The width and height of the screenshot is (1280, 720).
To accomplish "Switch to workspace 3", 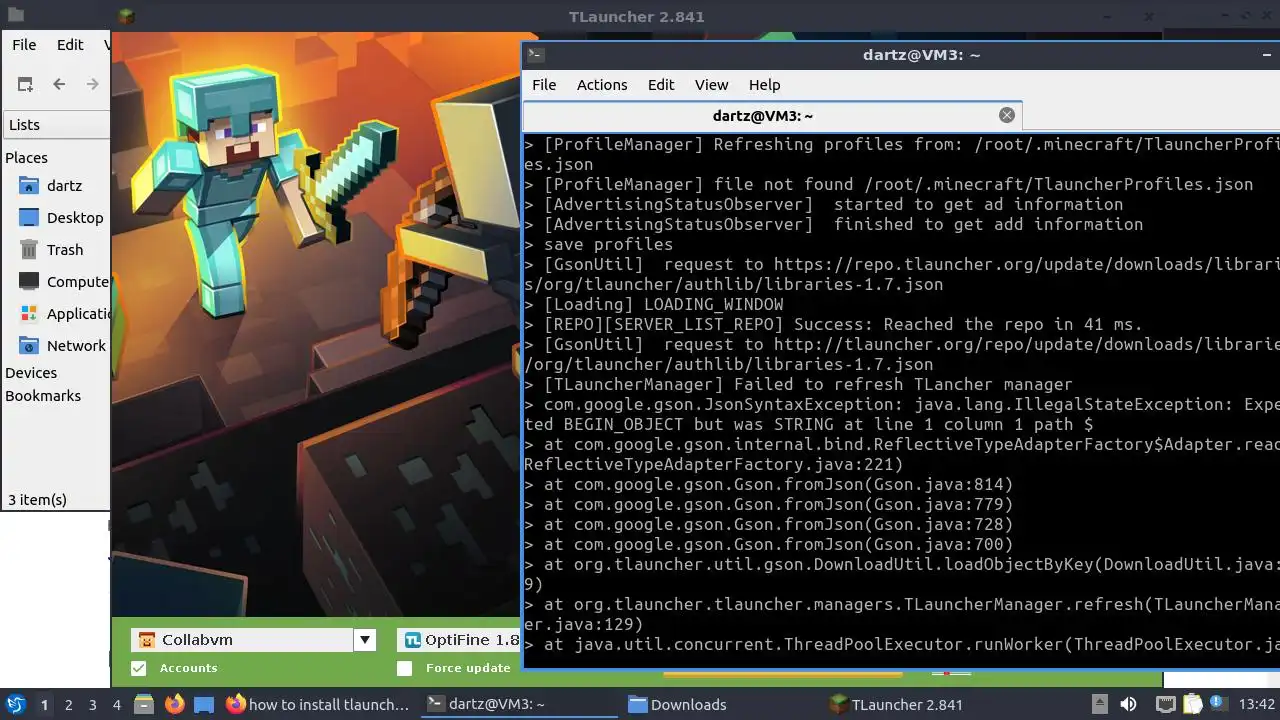I will tap(92, 704).
